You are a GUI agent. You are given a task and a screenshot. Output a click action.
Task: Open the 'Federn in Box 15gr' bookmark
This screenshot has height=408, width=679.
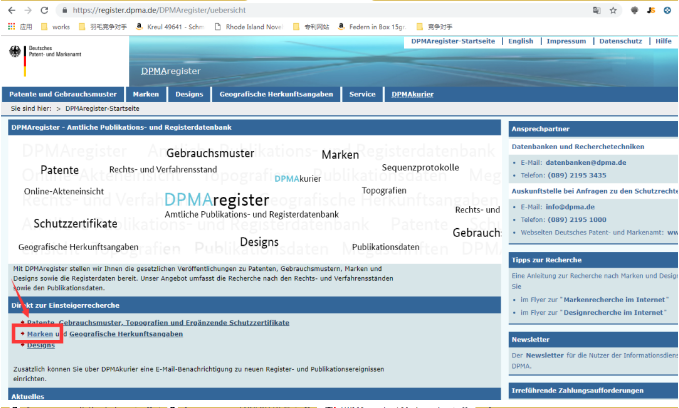[372, 26]
